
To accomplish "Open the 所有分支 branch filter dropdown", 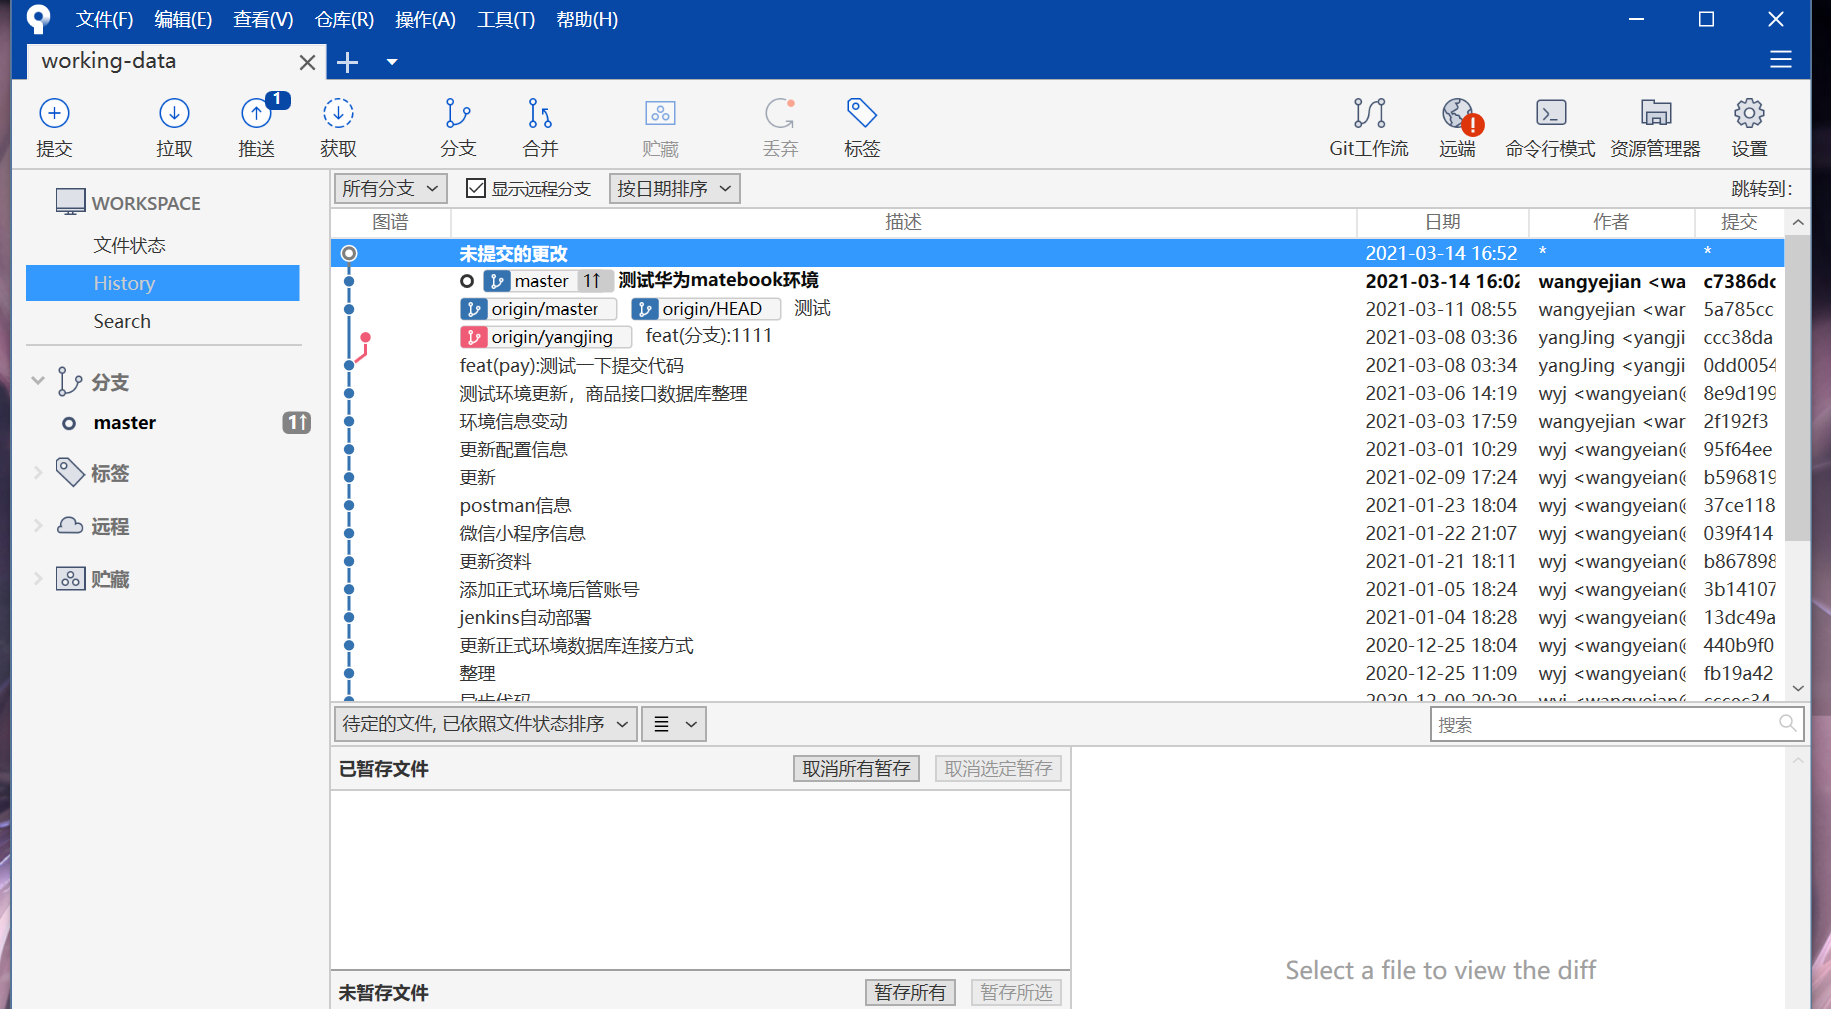I will [390, 188].
